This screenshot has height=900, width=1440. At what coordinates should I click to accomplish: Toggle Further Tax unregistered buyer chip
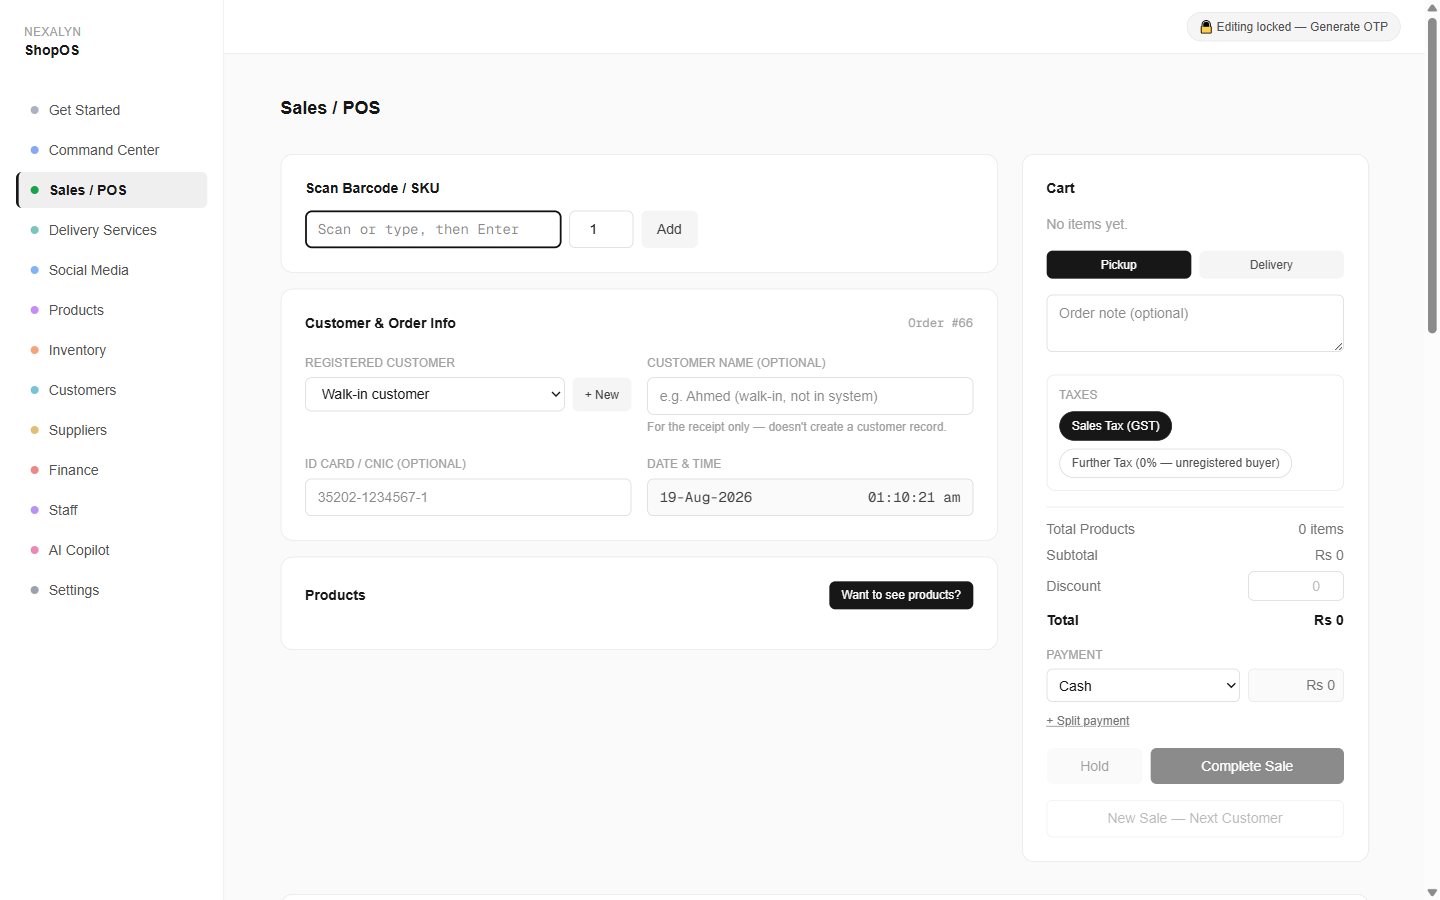coord(1175,463)
